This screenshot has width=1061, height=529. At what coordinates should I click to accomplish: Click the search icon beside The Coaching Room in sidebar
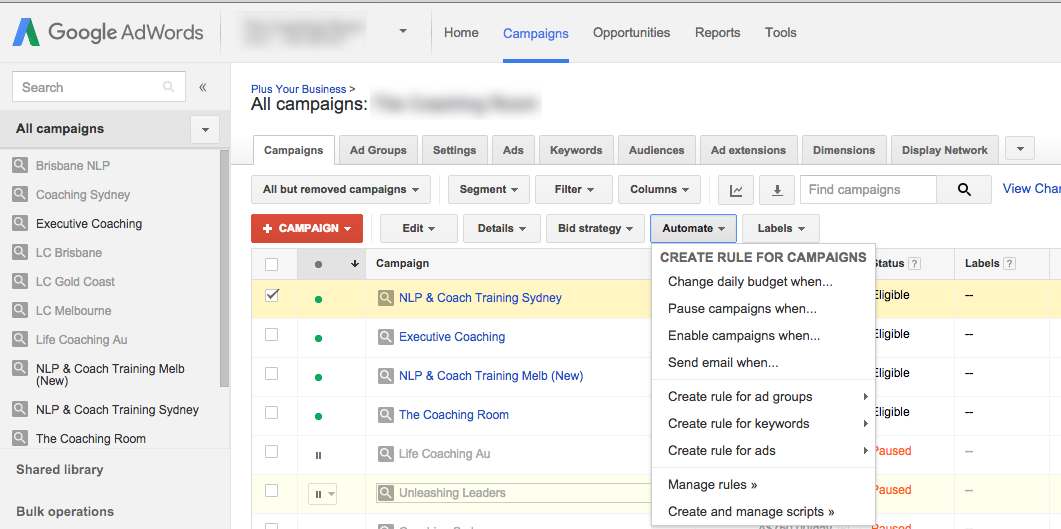[20, 438]
